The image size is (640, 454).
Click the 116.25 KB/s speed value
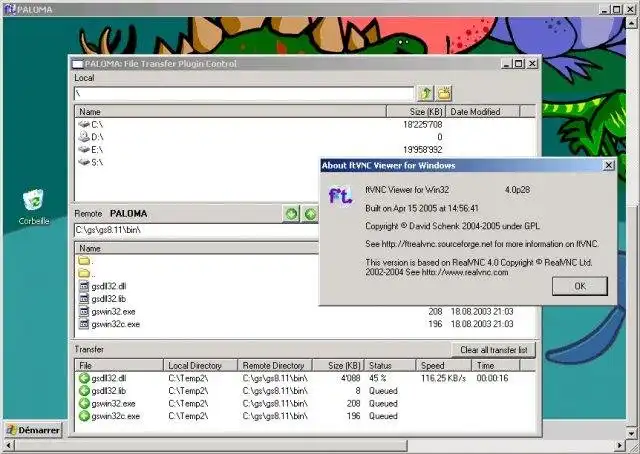[x=443, y=378]
